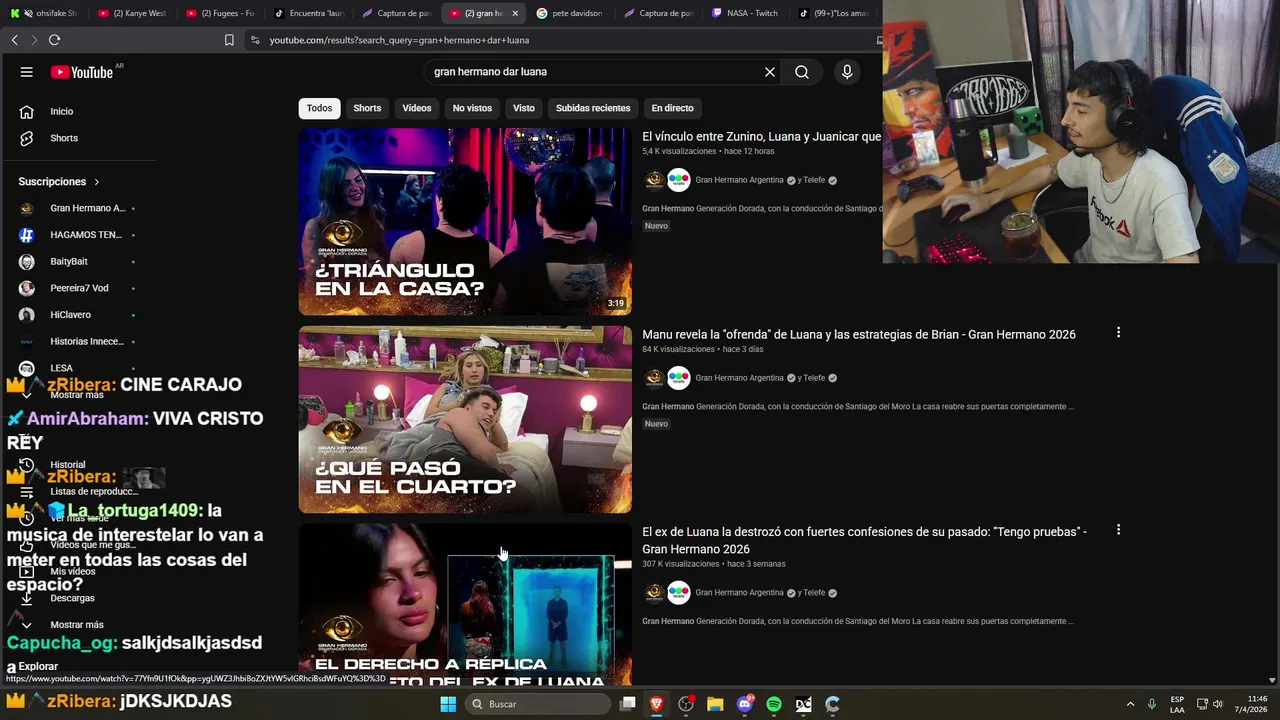The image size is (1280, 720).
Task: Click the magnifier search button
Action: pyautogui.click(x=802, y=72)
